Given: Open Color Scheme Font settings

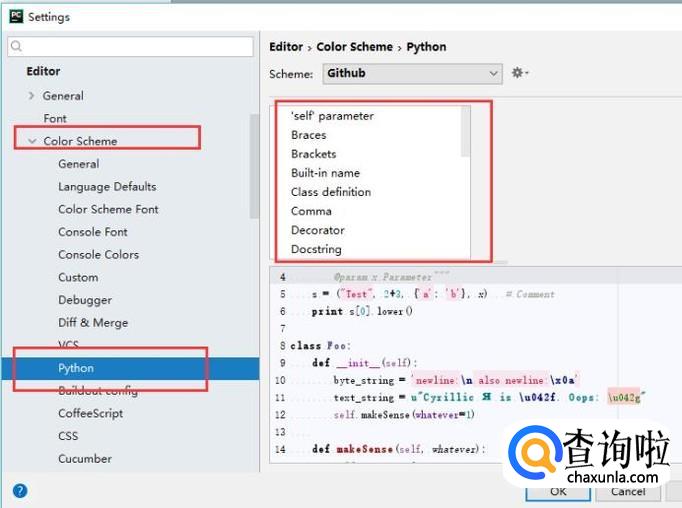Looking at the screenshot, I should 108,209.
